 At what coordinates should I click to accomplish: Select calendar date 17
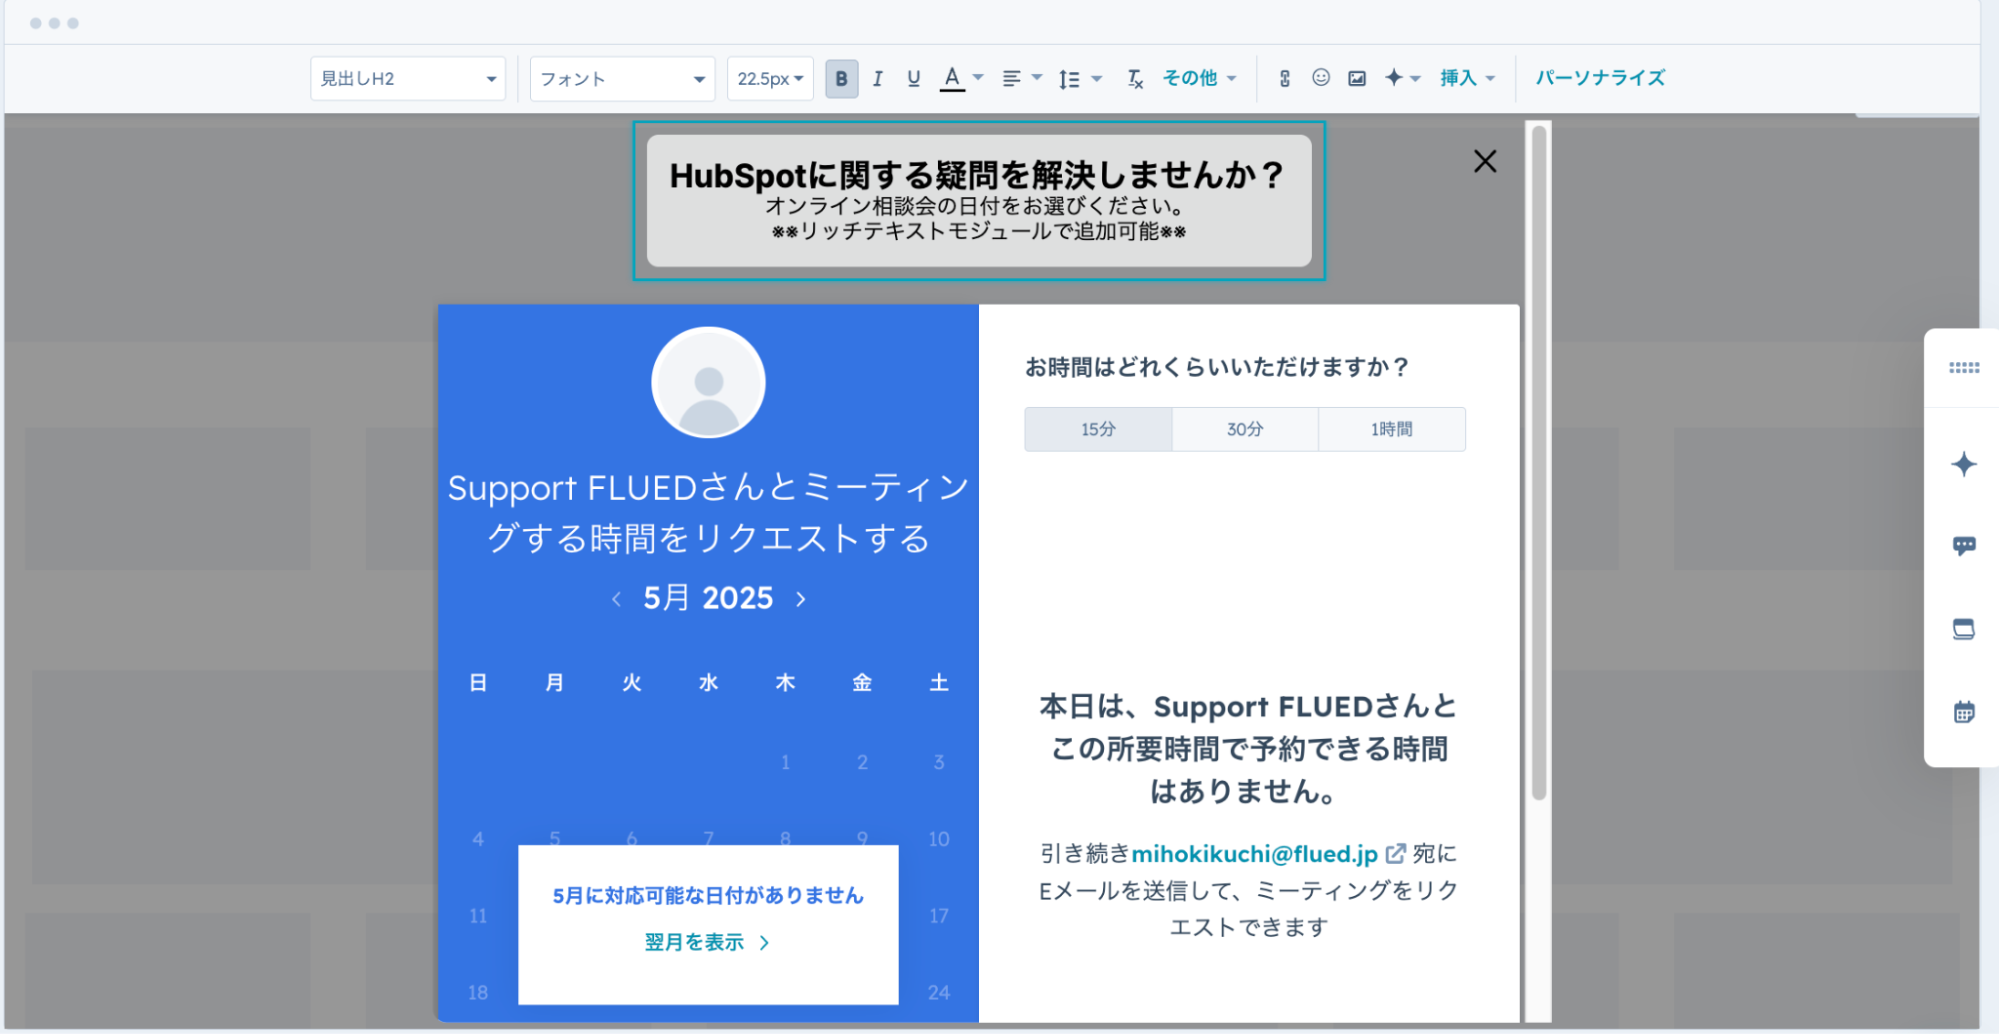[939, 916]
